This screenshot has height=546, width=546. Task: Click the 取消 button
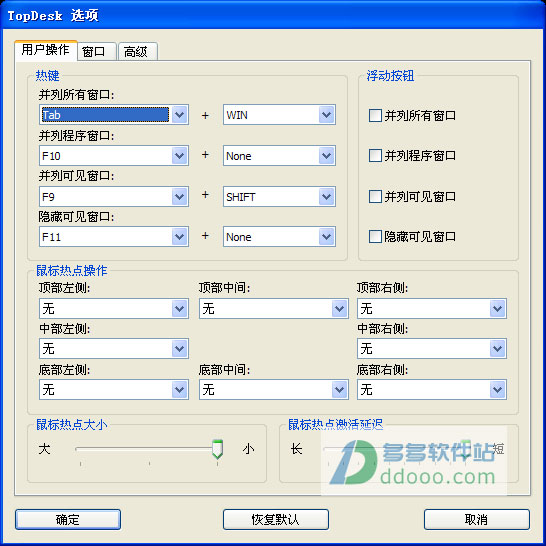[477, 520]
